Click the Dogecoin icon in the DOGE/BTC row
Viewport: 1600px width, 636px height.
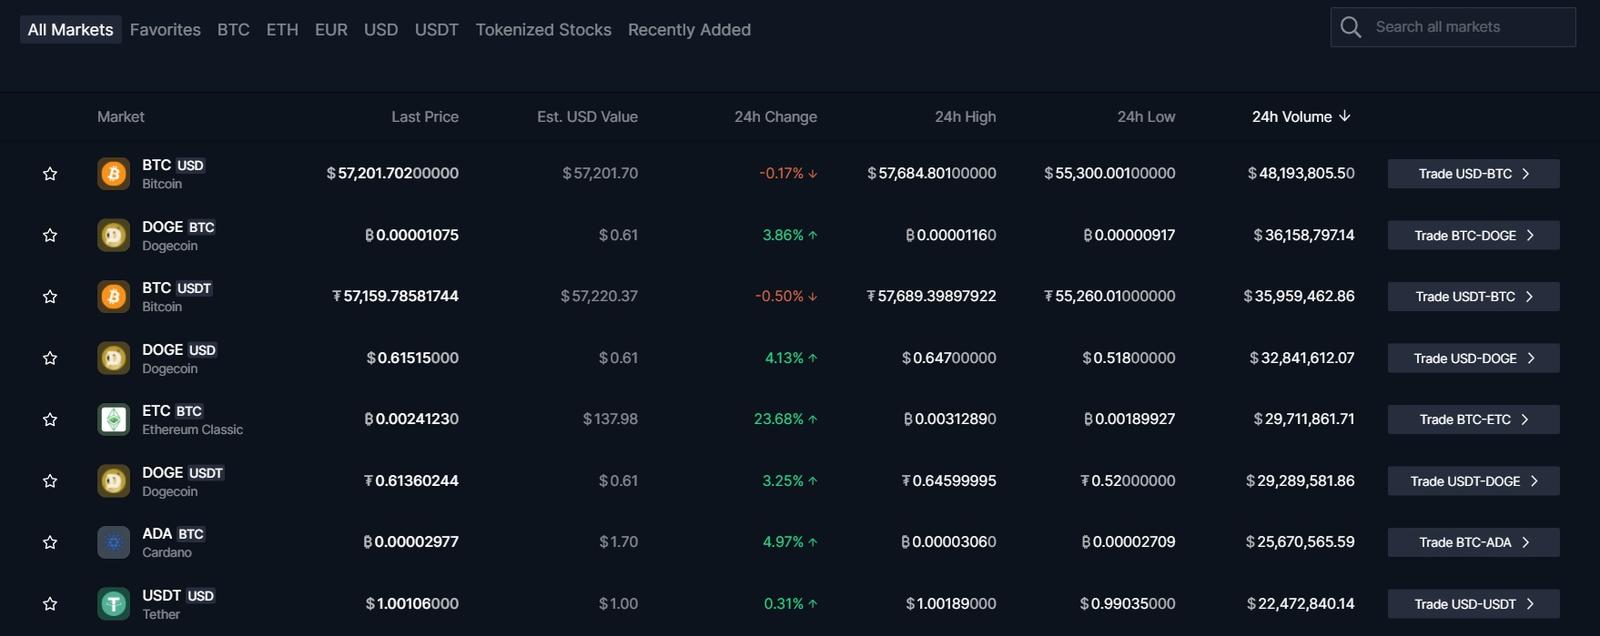(x=113, y=234)
